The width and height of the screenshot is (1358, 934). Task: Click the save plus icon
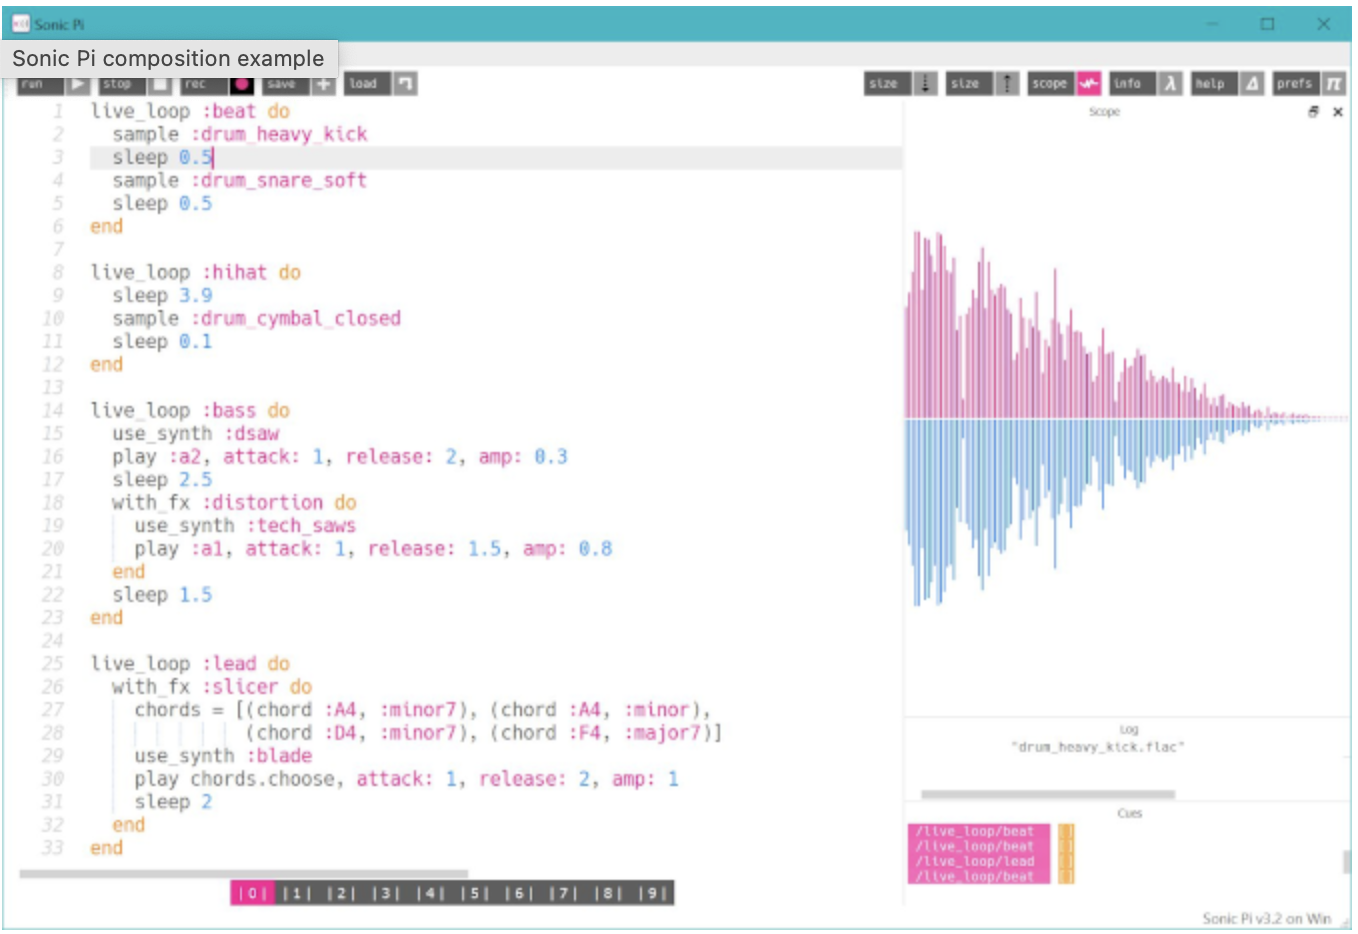pos(324,85)
